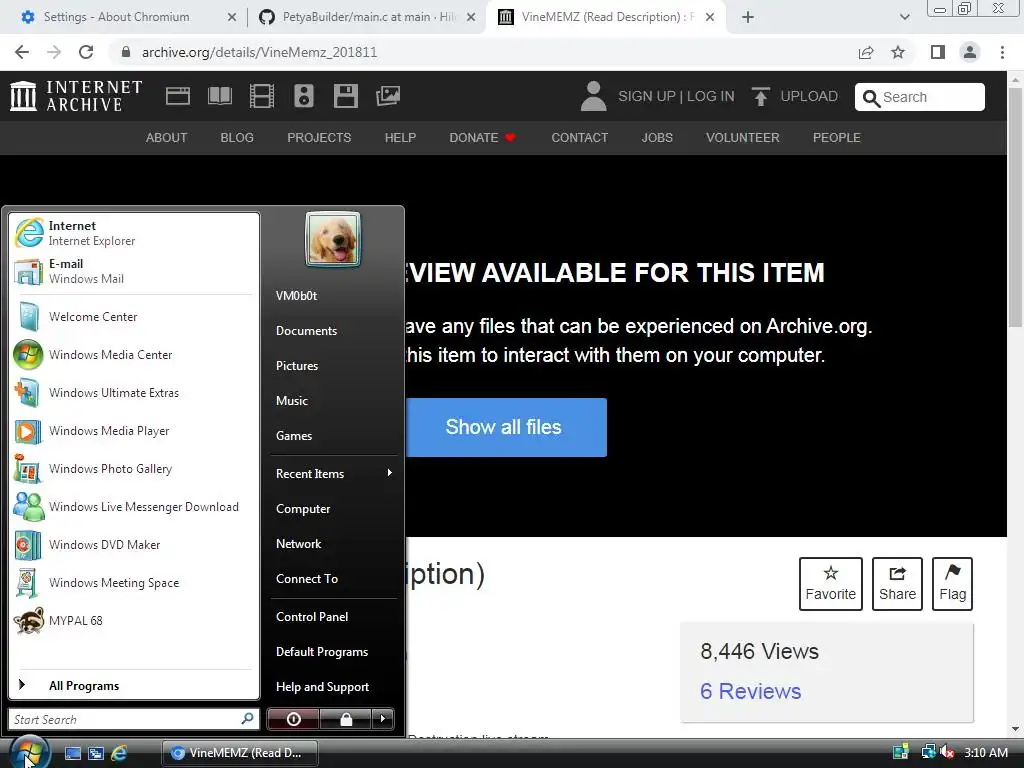Reload the current page
This screenshot has height=768, width=1024.
click(86, 52)
